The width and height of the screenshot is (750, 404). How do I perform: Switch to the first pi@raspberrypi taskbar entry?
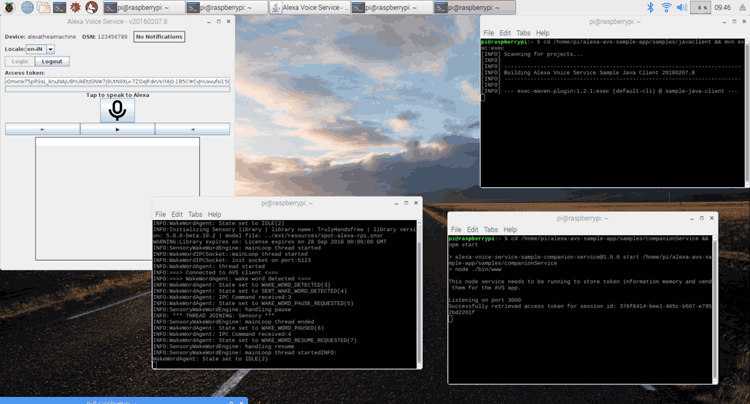[x=143, y=7]
